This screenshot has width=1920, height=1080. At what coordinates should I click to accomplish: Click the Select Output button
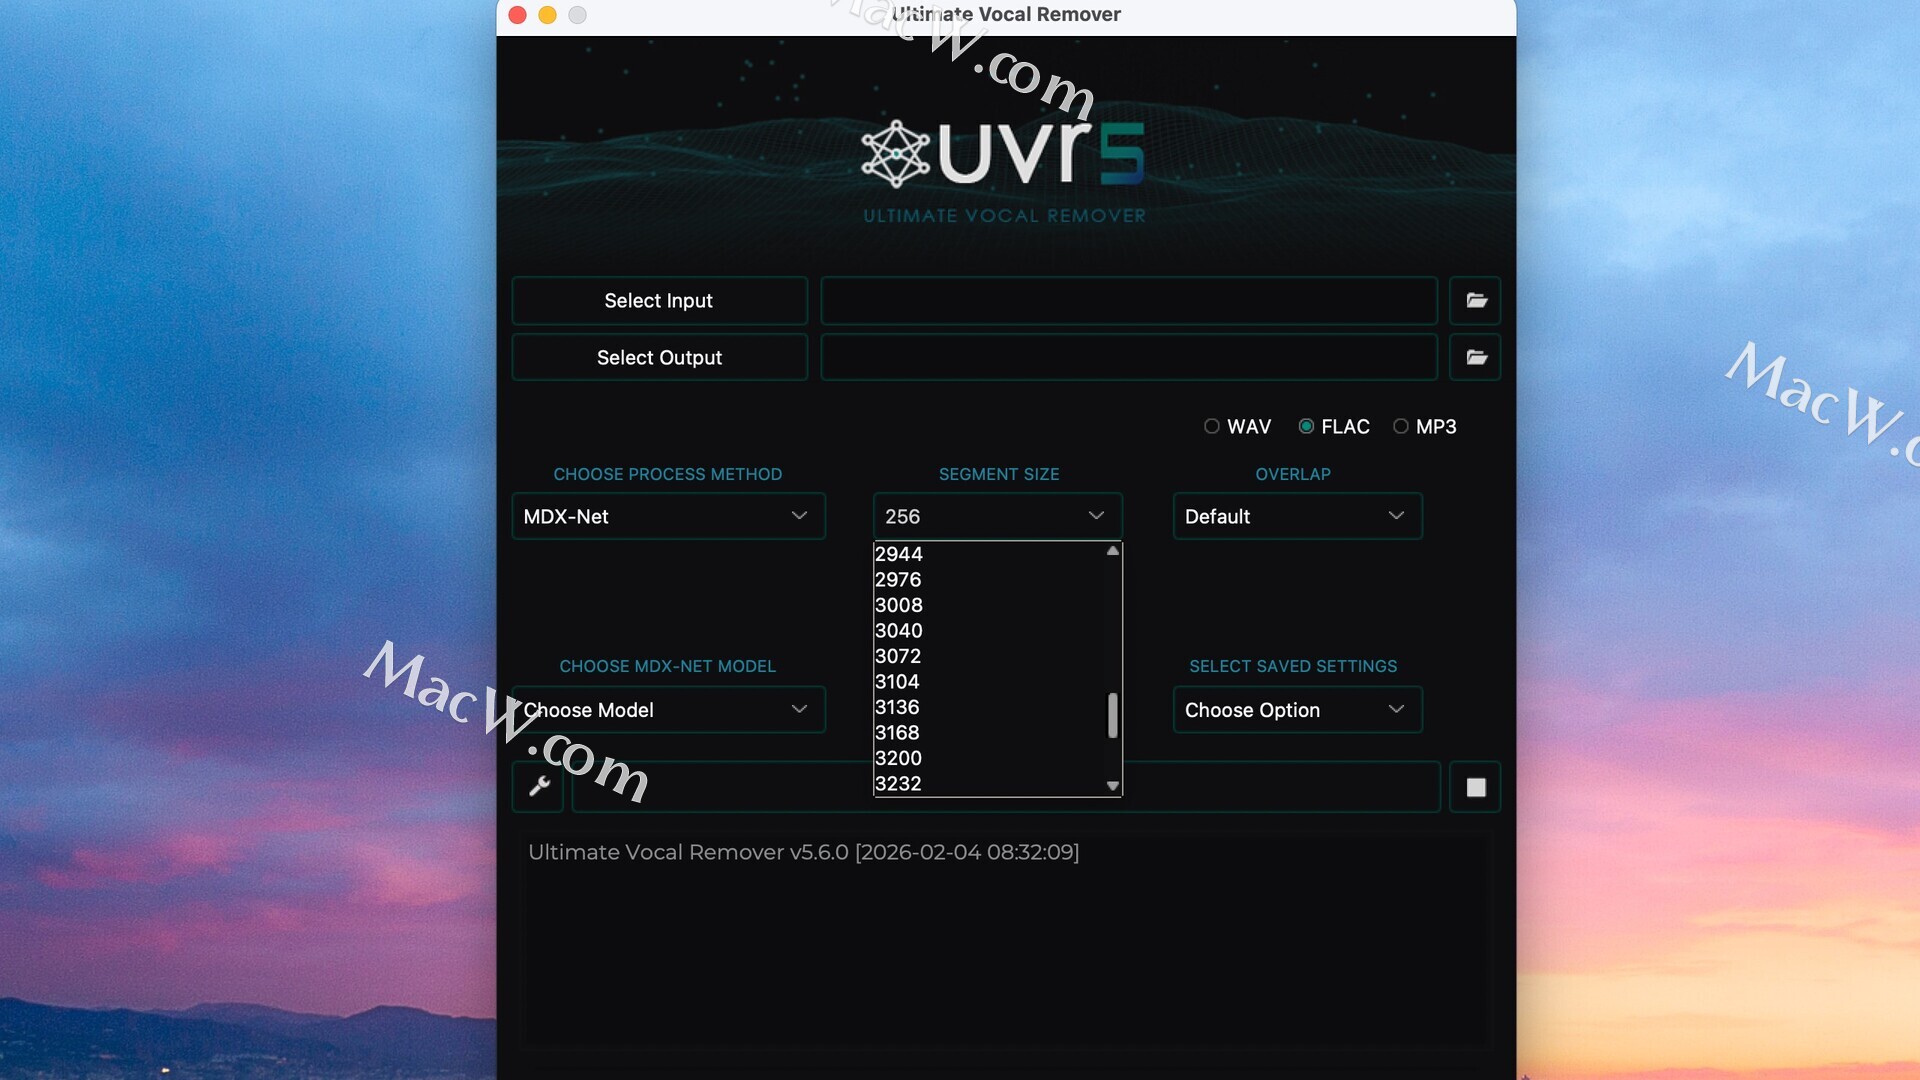[x=659, y=358]
